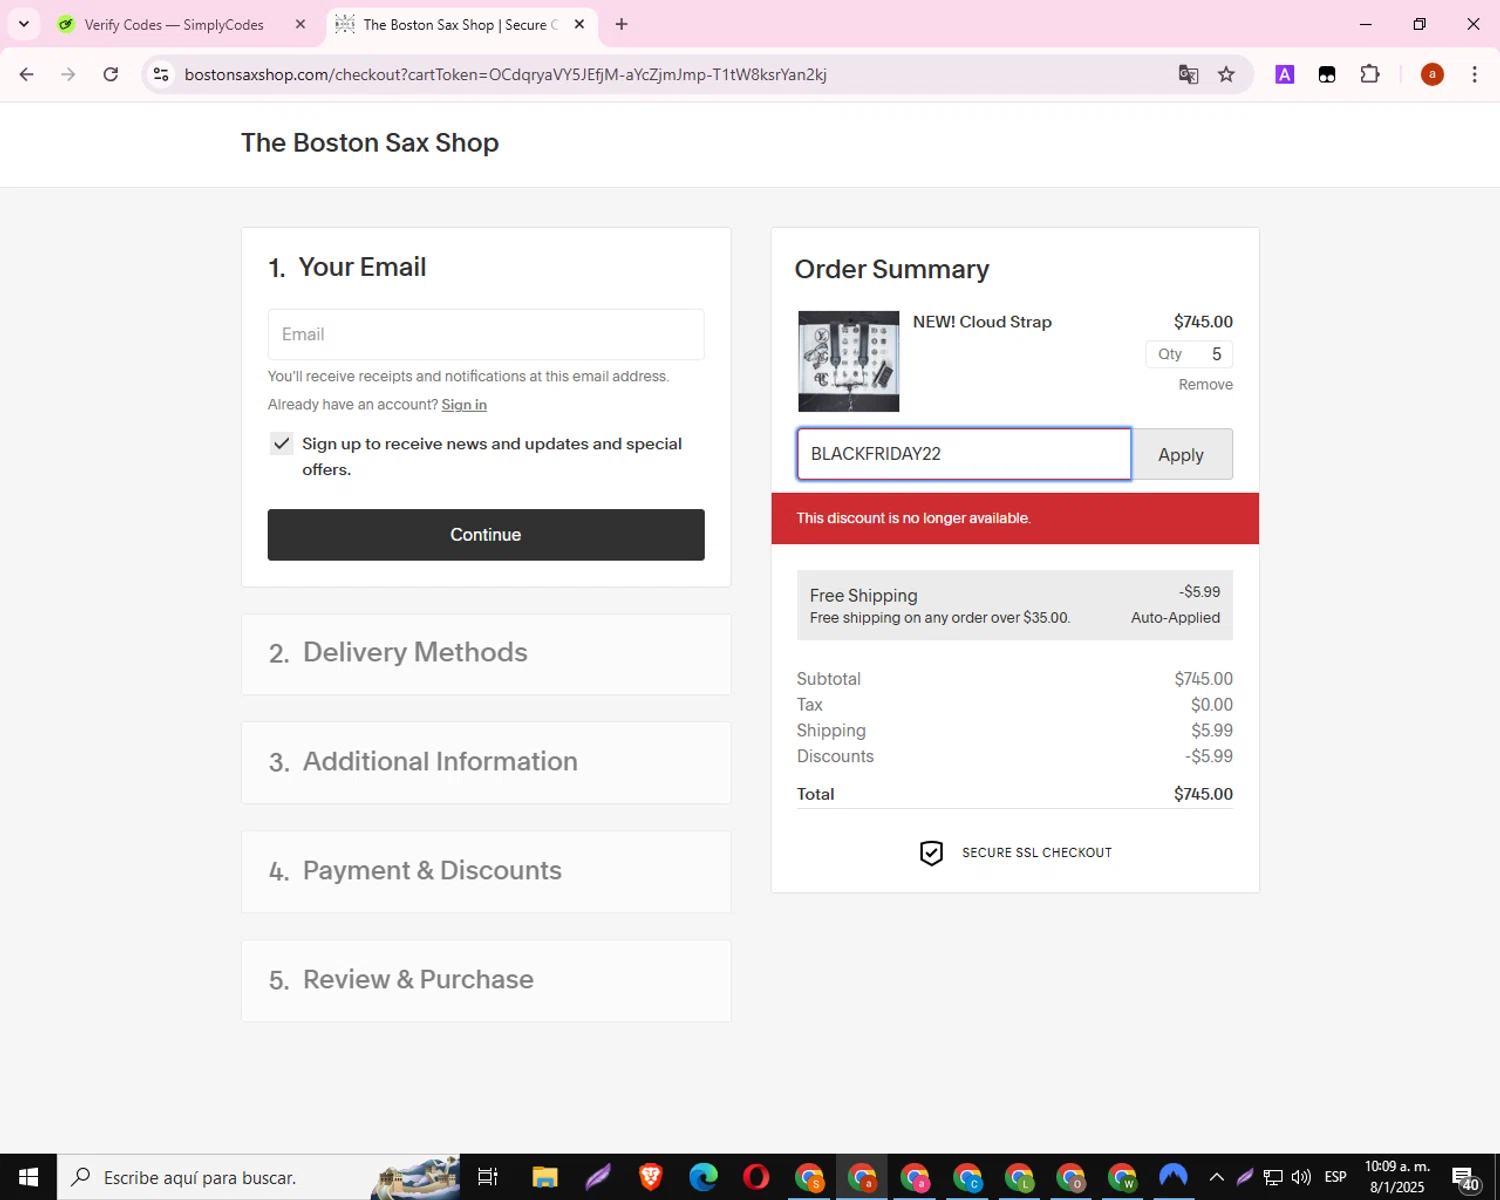This screenshot has width=1500, height=1200.
Task: Close the Verify Codes tab
Action: pyautogui.click(x=300, y=24)
